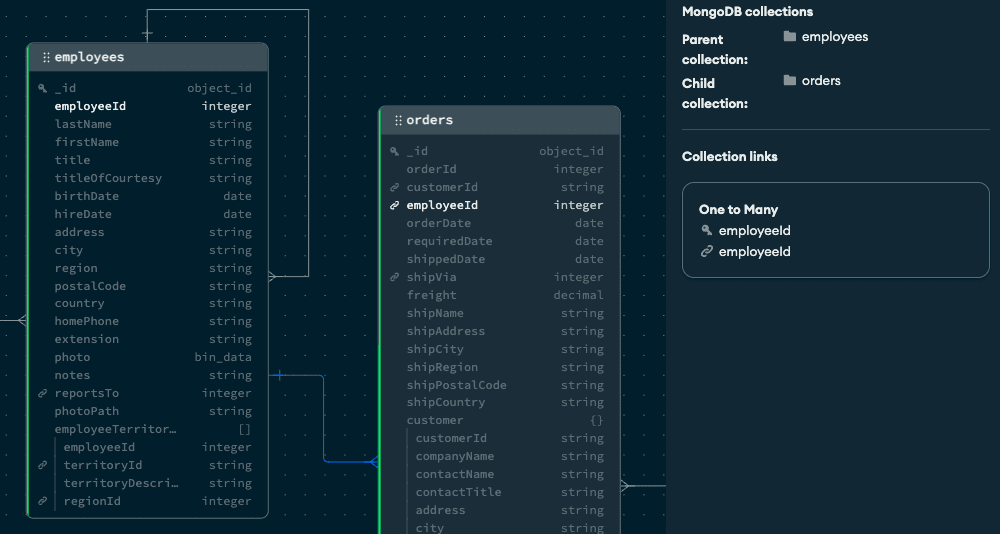Click the link icon next to shipVia
Image resolution: width=1000 pixels, height=534 pixels.
click(395, 278)
